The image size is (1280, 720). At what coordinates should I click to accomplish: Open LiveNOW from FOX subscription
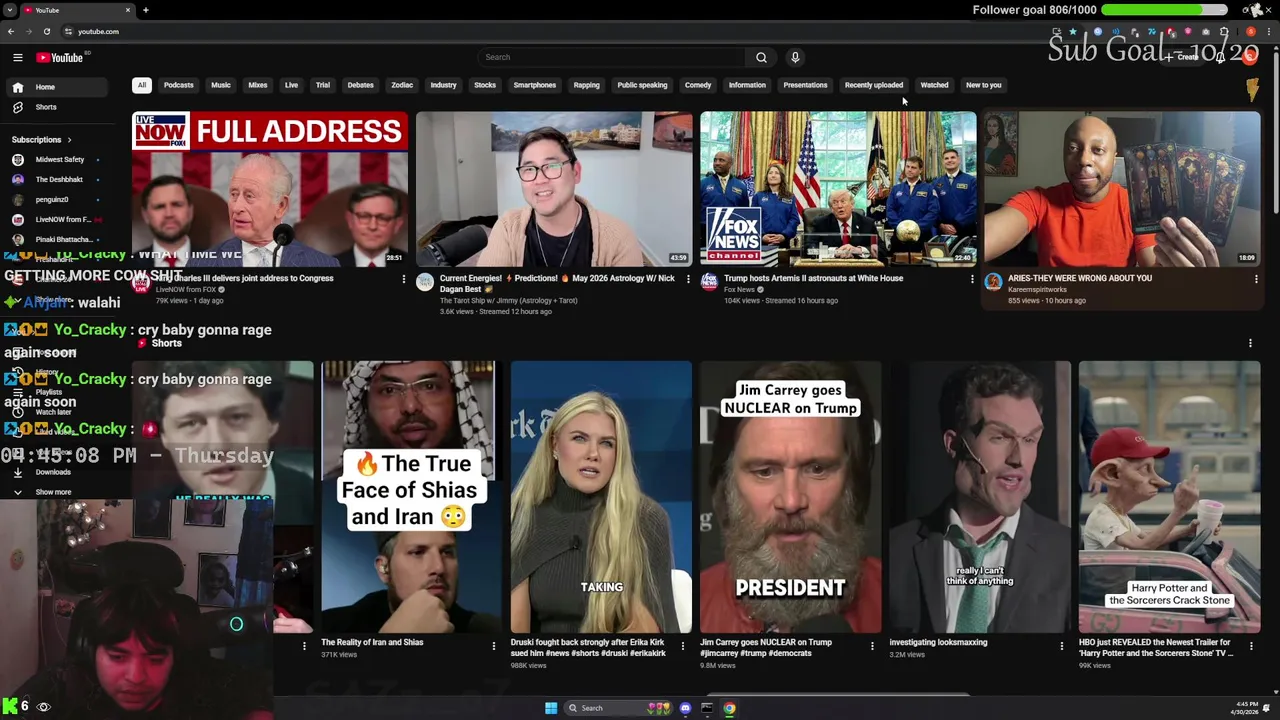(57, 219)
